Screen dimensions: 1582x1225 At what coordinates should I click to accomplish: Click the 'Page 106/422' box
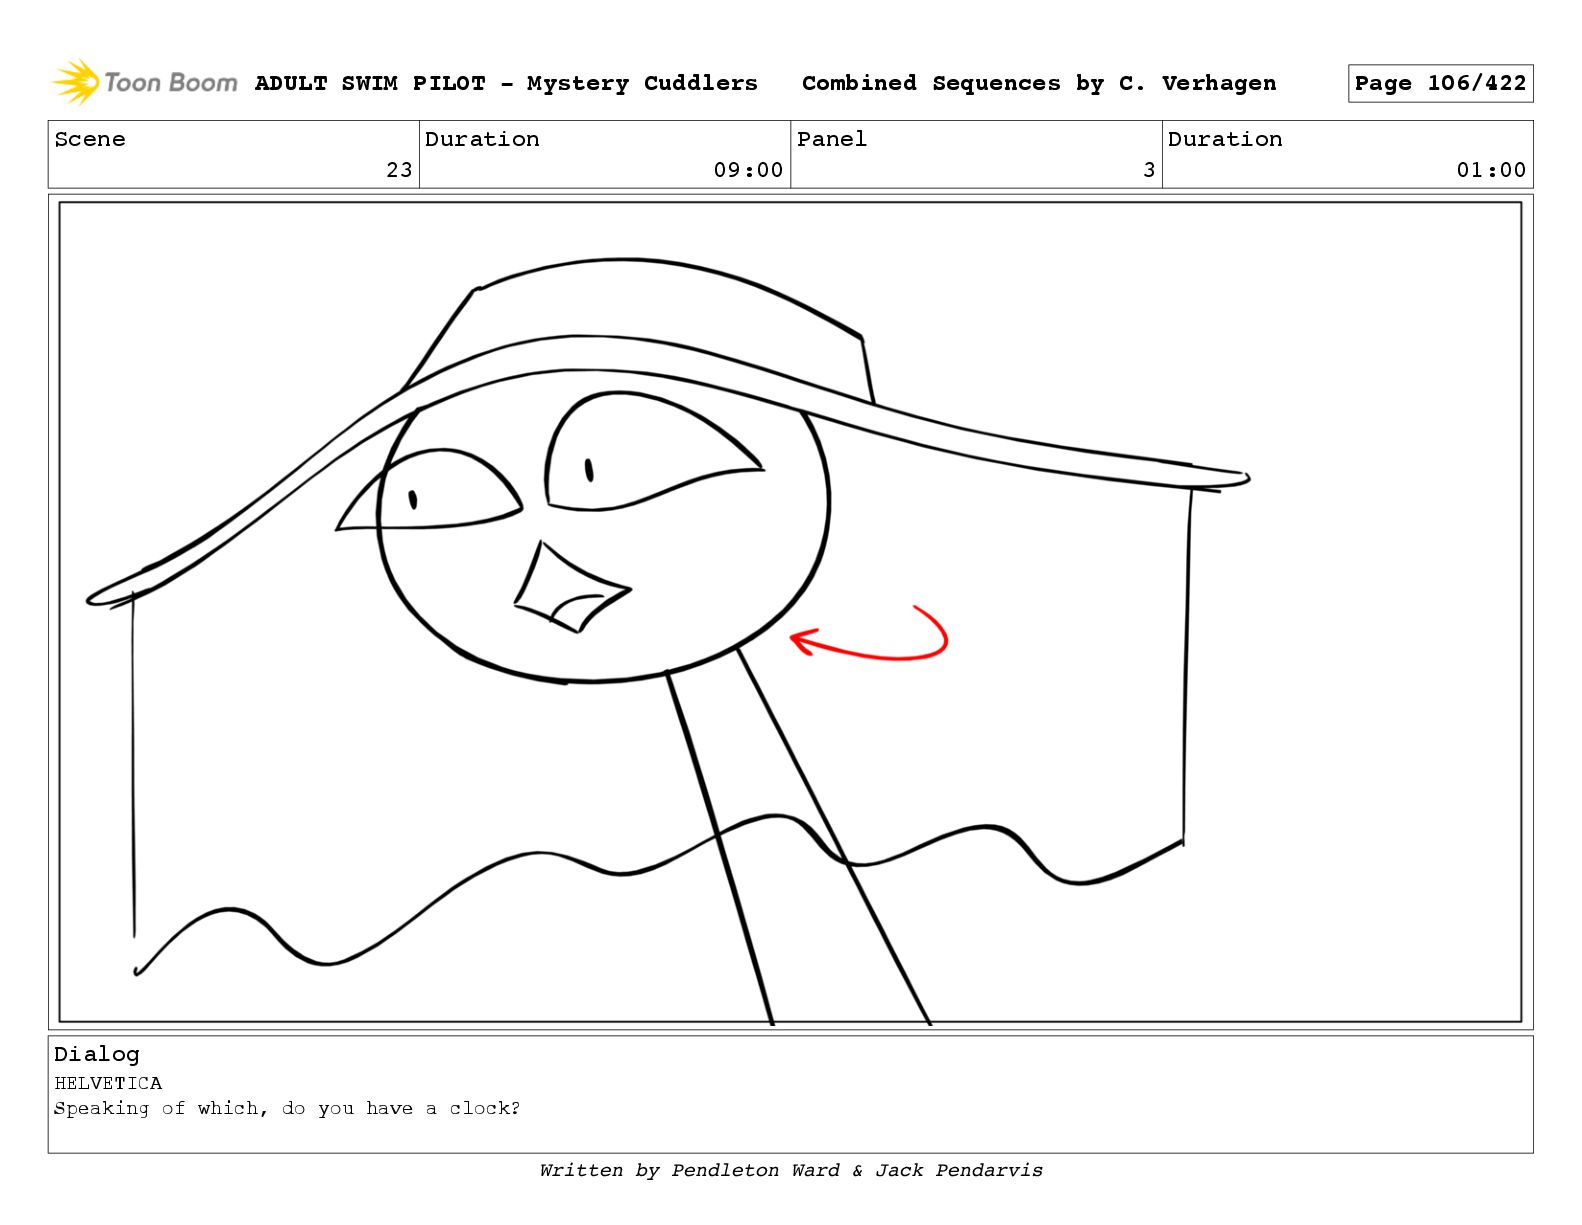1440,83
